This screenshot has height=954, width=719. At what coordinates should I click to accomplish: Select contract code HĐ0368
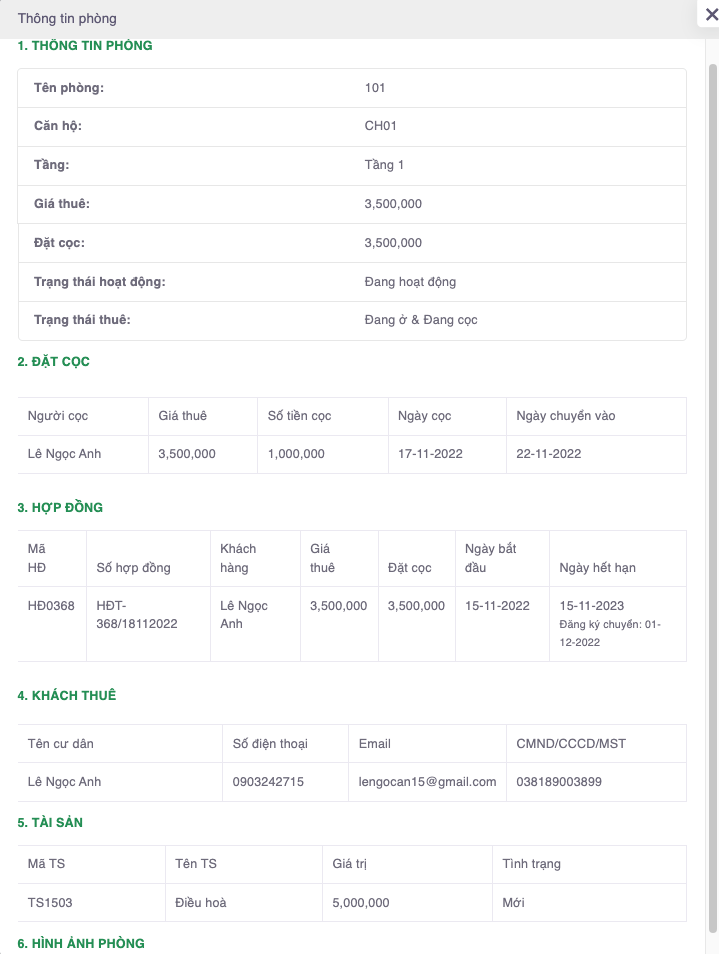coord(51,606)
